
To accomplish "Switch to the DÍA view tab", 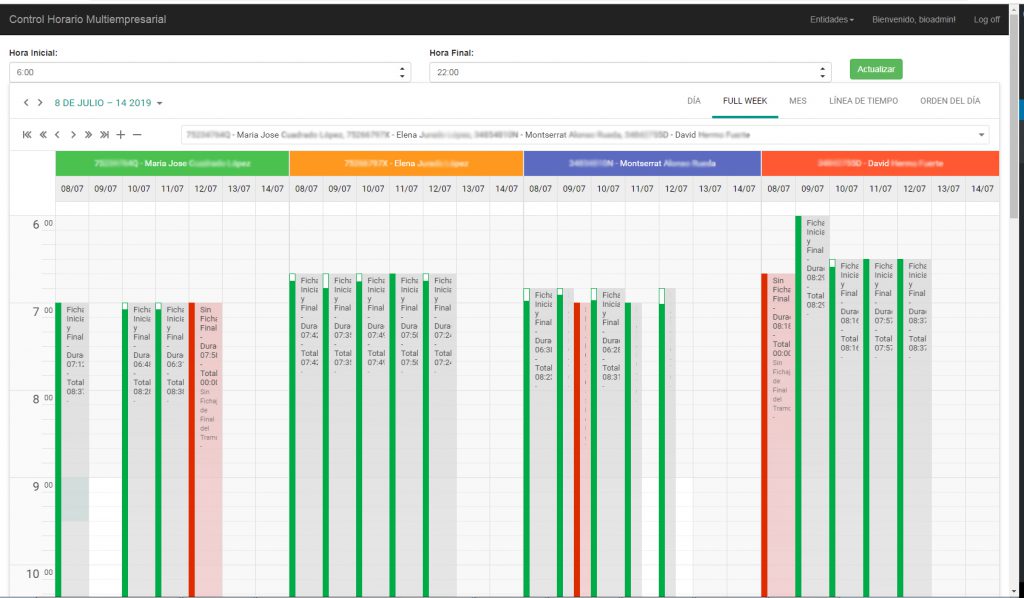I will [x=694, y=101].
